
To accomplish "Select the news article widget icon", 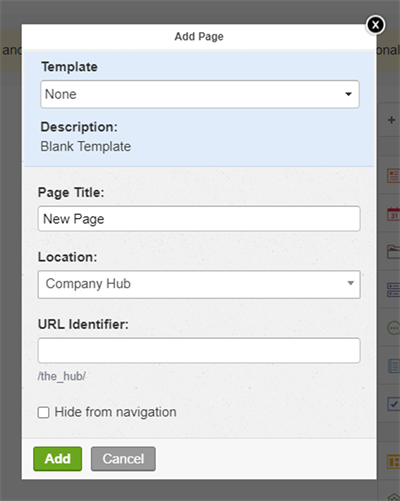I will [x=393, y=176].
